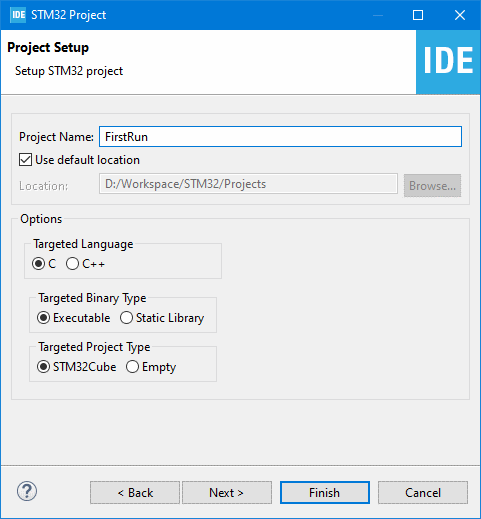481x519 pixels.
Task: Minimize the STM32 Project window
Action: coord(378,15)
